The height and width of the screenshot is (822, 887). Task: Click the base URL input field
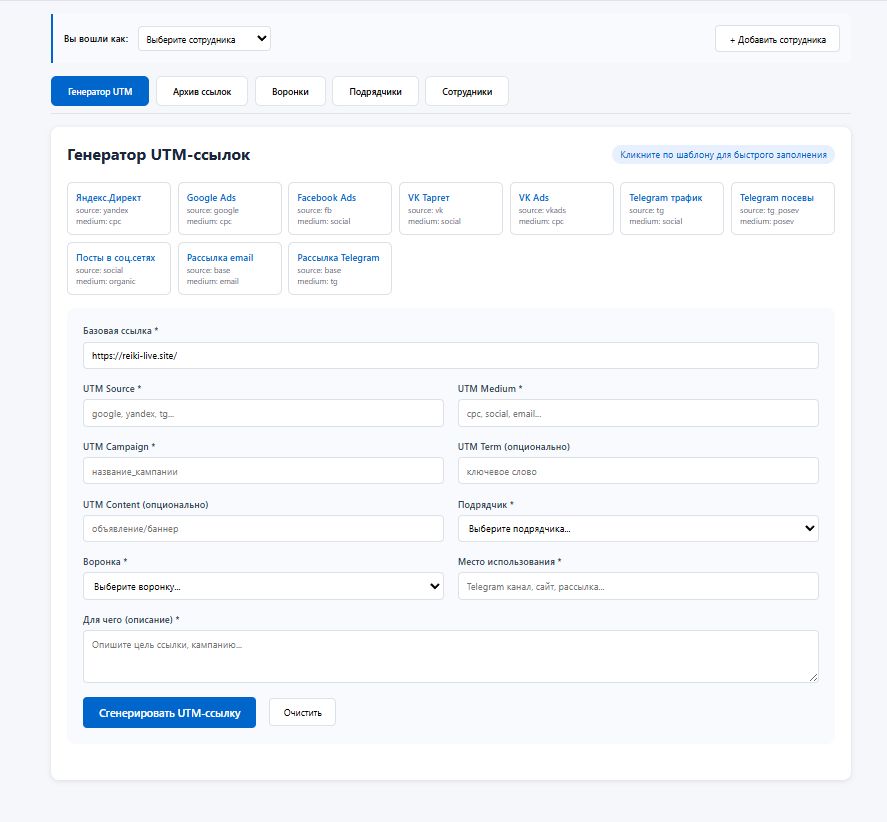coord(450,355)
